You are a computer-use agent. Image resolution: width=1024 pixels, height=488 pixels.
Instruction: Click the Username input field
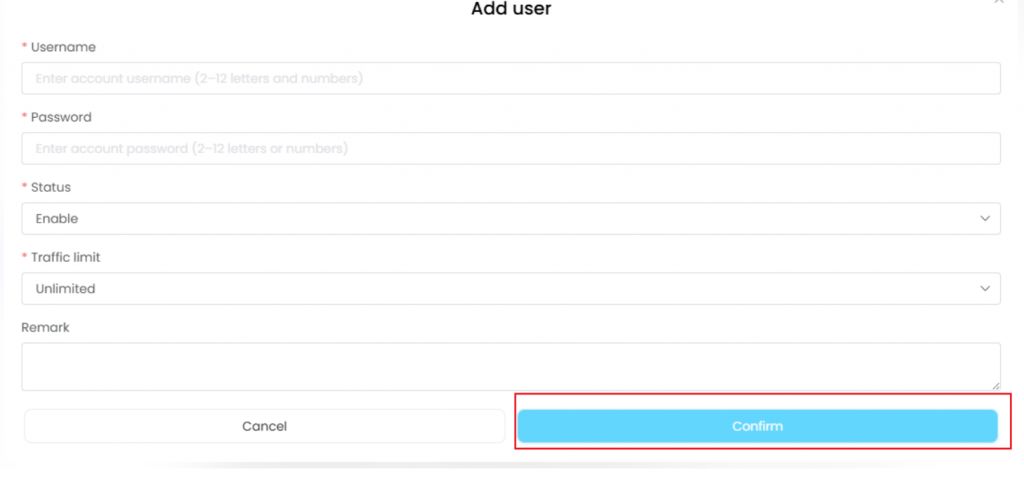[510, 78]
